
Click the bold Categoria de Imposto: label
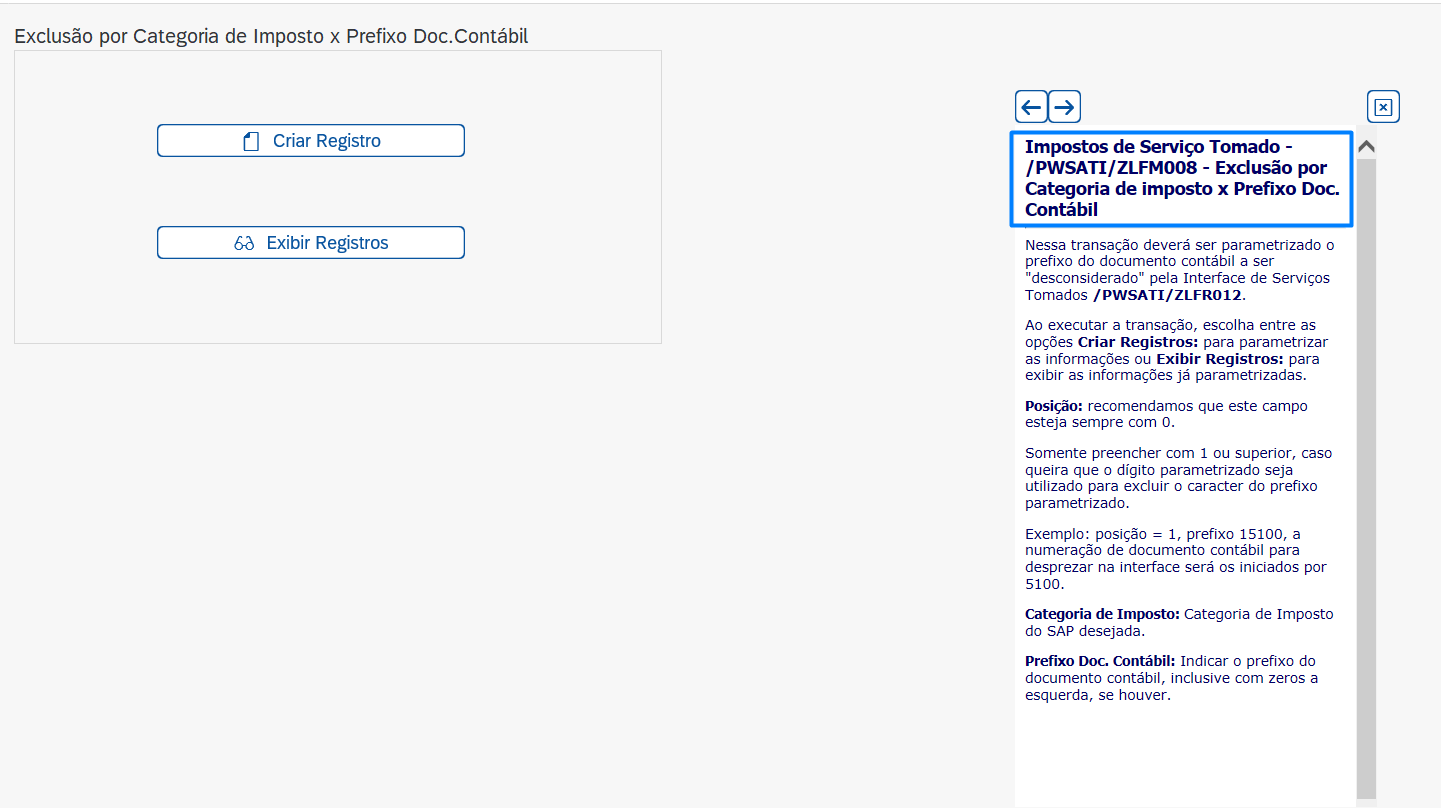(1102, 614)
